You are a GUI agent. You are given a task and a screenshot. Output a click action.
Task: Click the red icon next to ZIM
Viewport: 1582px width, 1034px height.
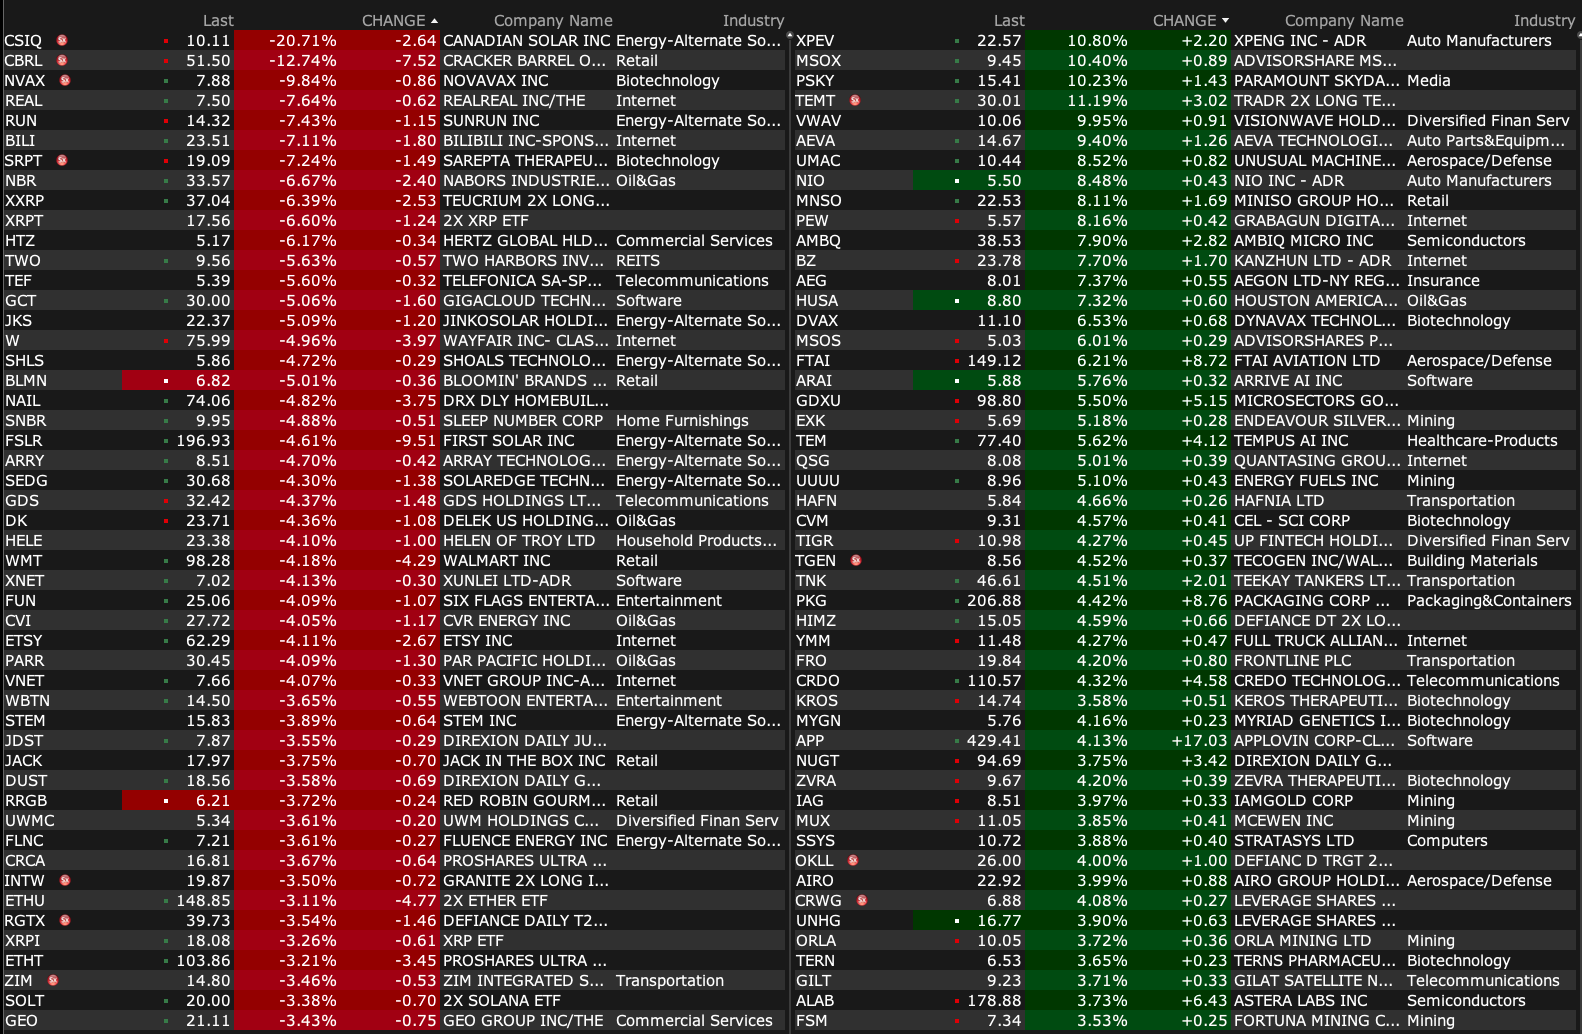(x=53, y=981)
